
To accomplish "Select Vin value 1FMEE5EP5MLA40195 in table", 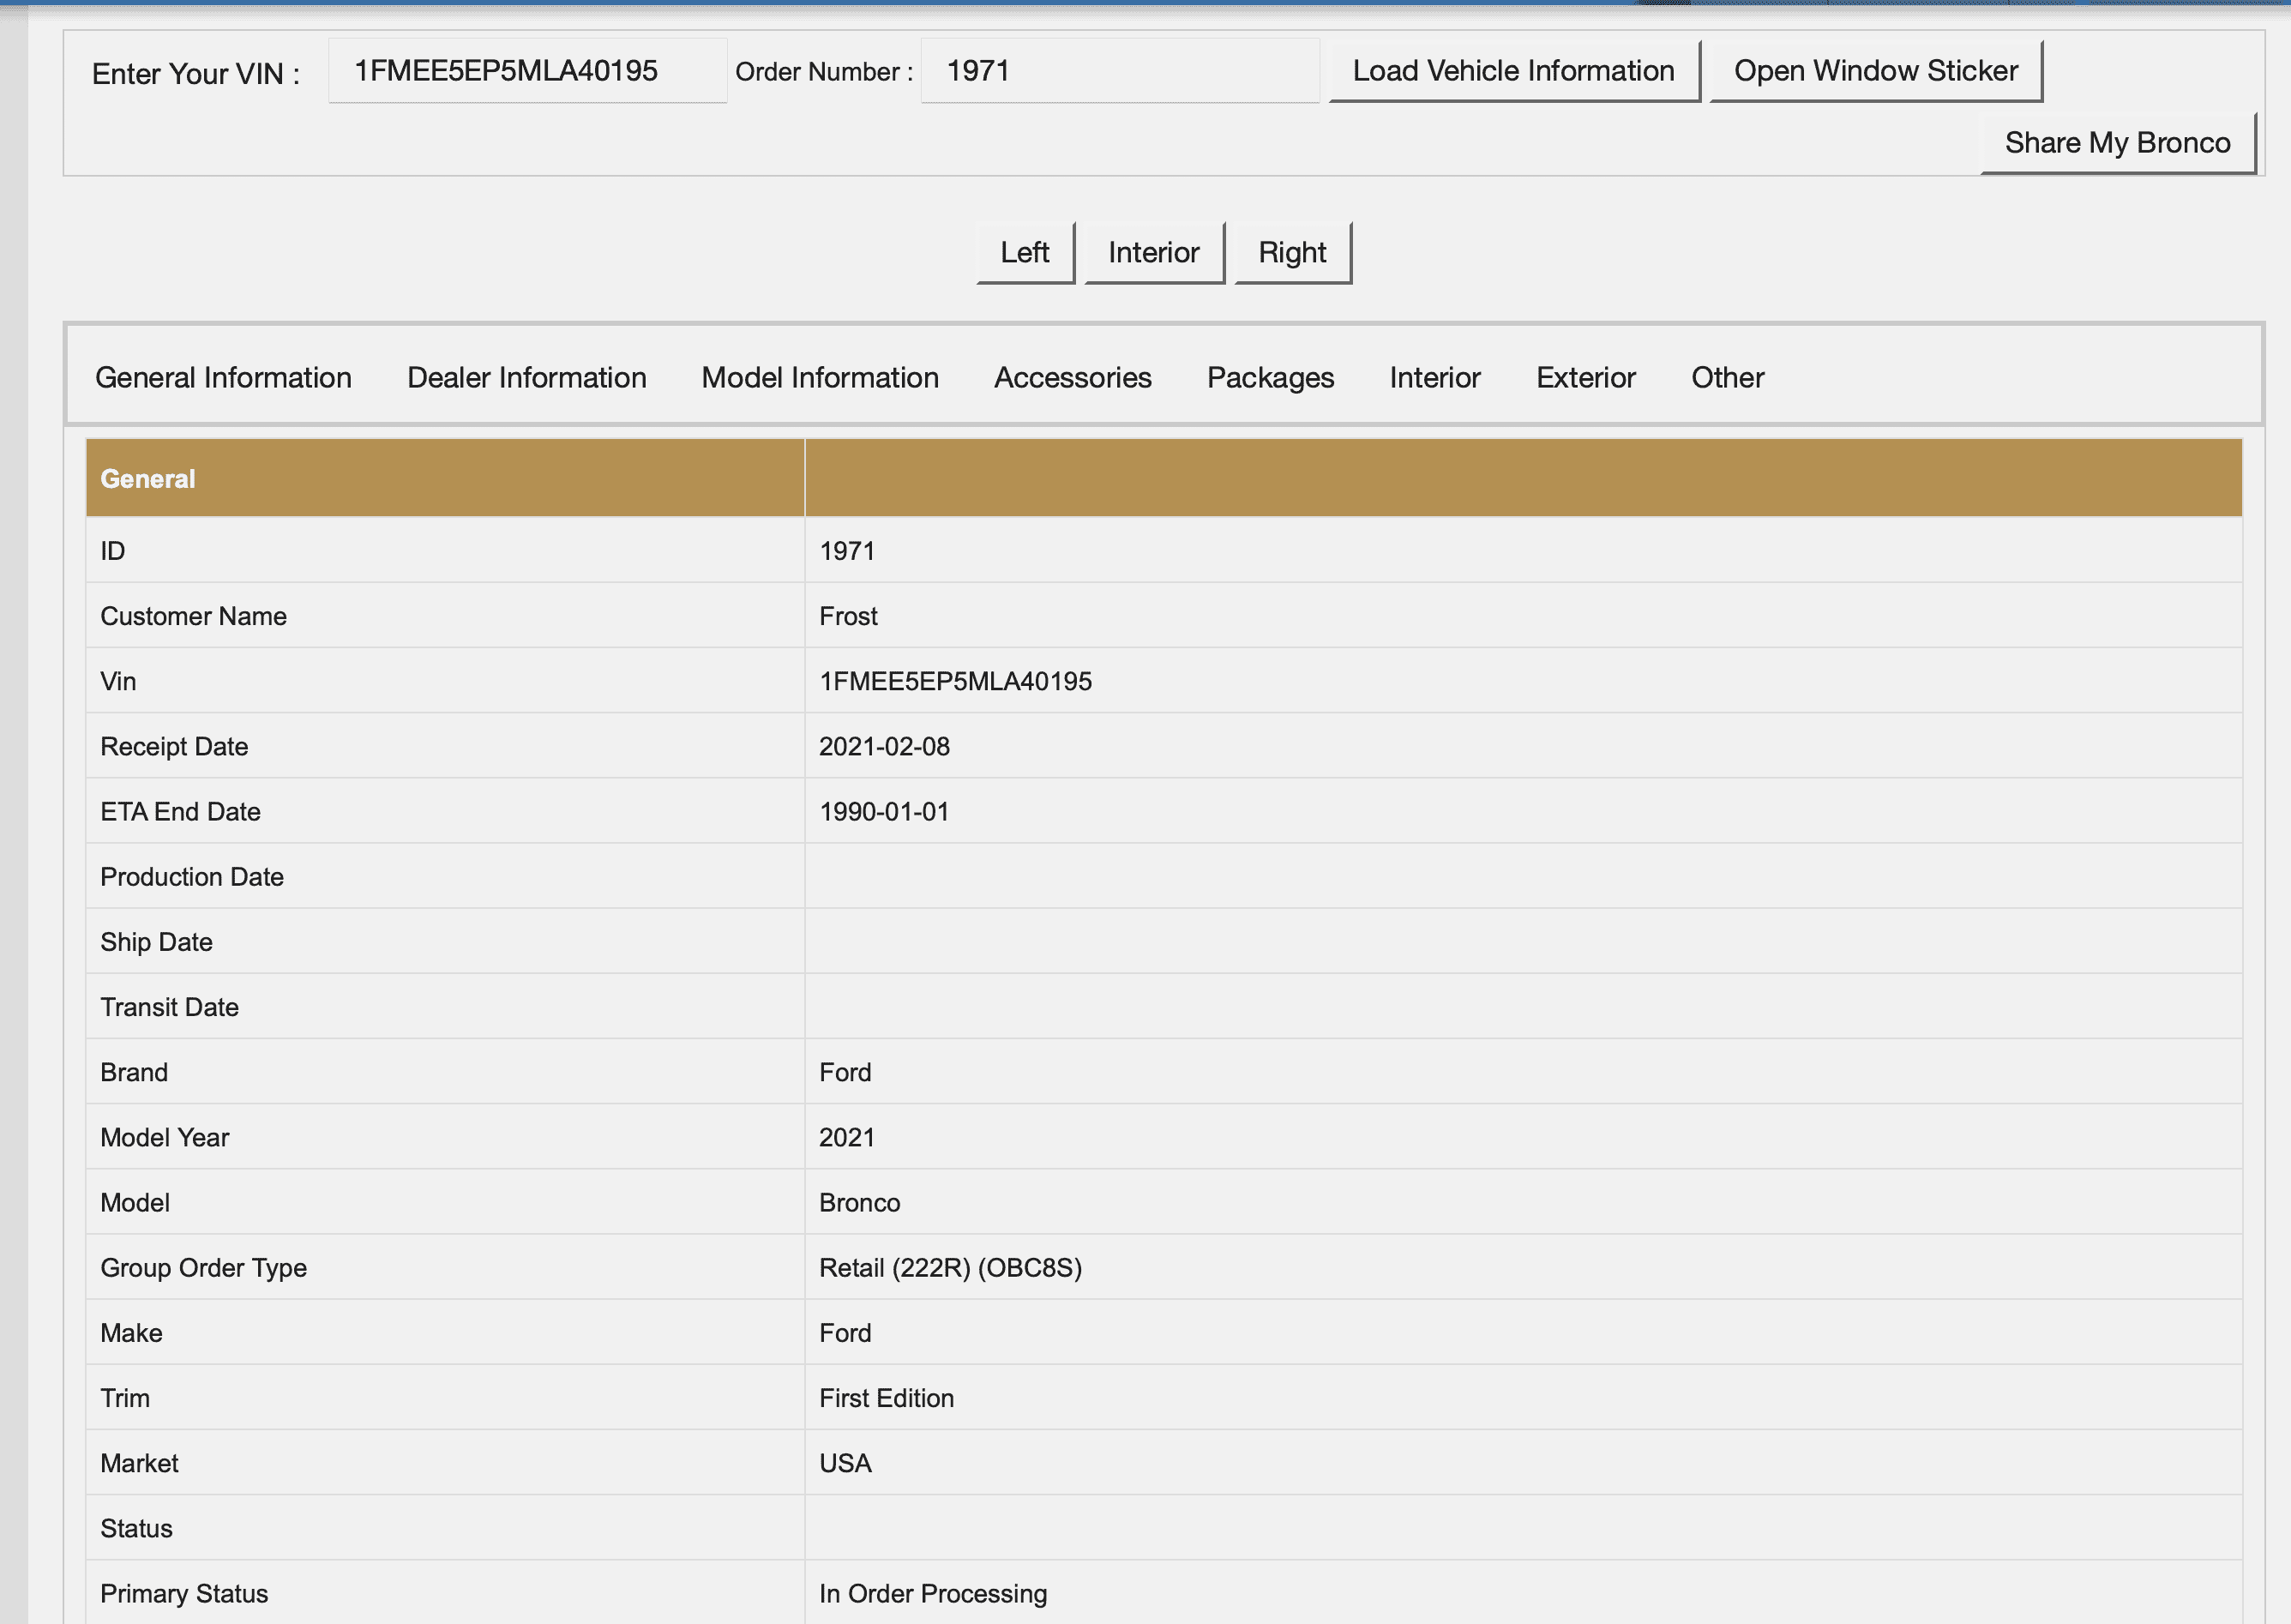I will click(955, 681).
